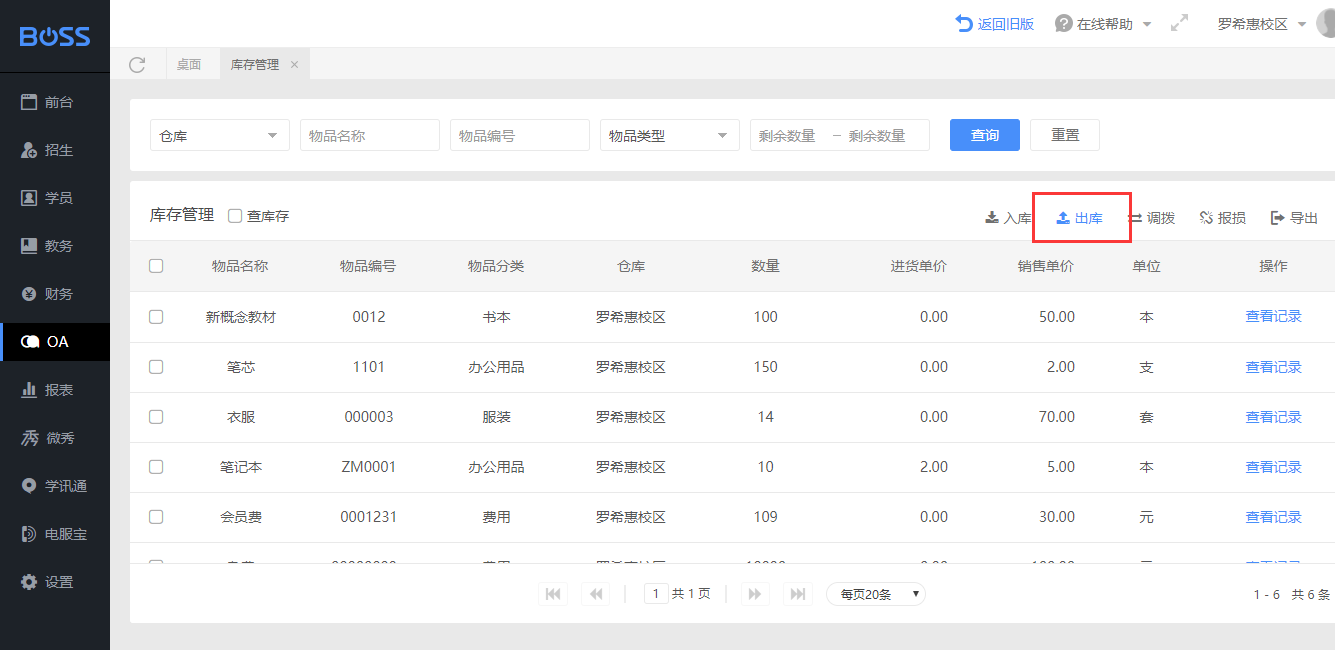This screenshot has width=1335, height=650.
Task: Open 查看记录 for 衣服
Action: click(x=1273, y=417)
